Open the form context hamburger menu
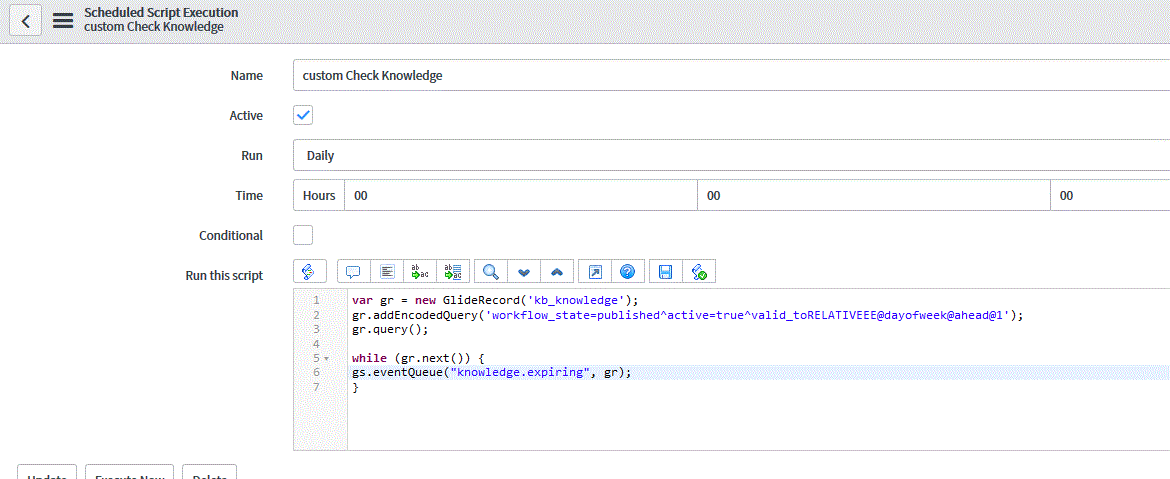Viewport: 1170px width, 479px height. 63,20
